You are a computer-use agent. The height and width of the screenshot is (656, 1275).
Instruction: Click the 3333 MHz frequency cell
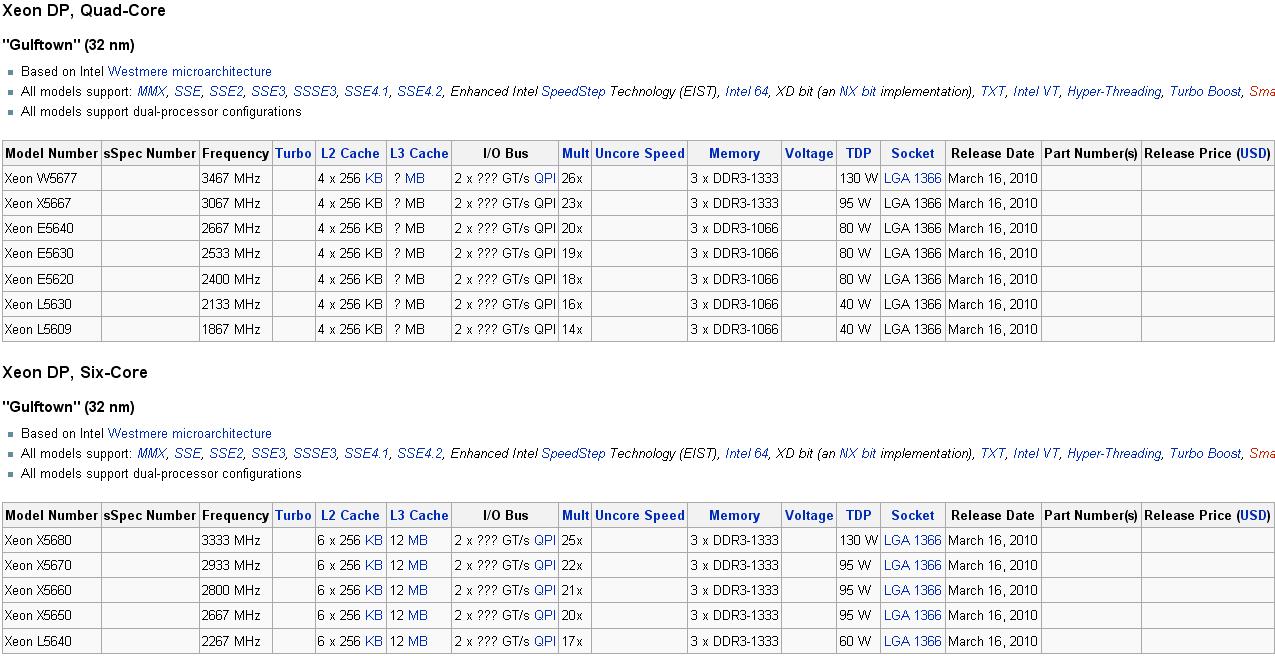click(x=235, y=541)
